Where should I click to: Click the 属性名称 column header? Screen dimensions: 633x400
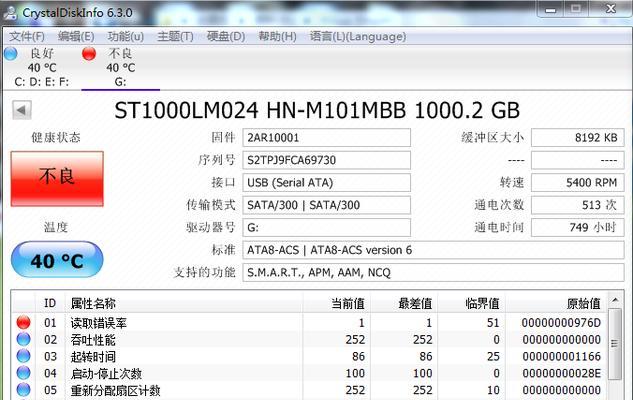point(184,303)
